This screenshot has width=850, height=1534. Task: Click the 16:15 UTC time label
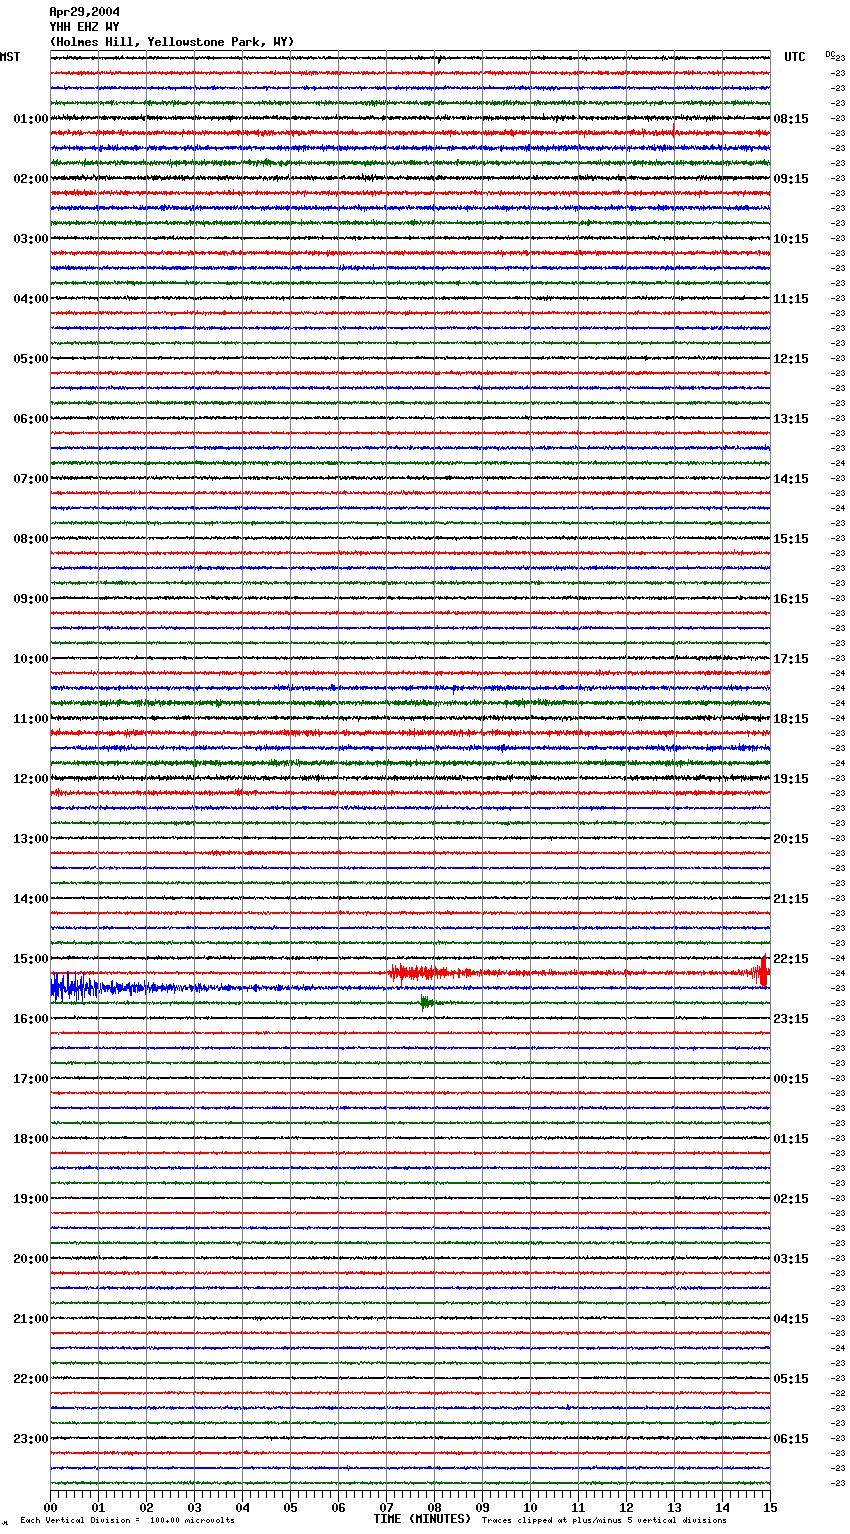coord(791,599)
